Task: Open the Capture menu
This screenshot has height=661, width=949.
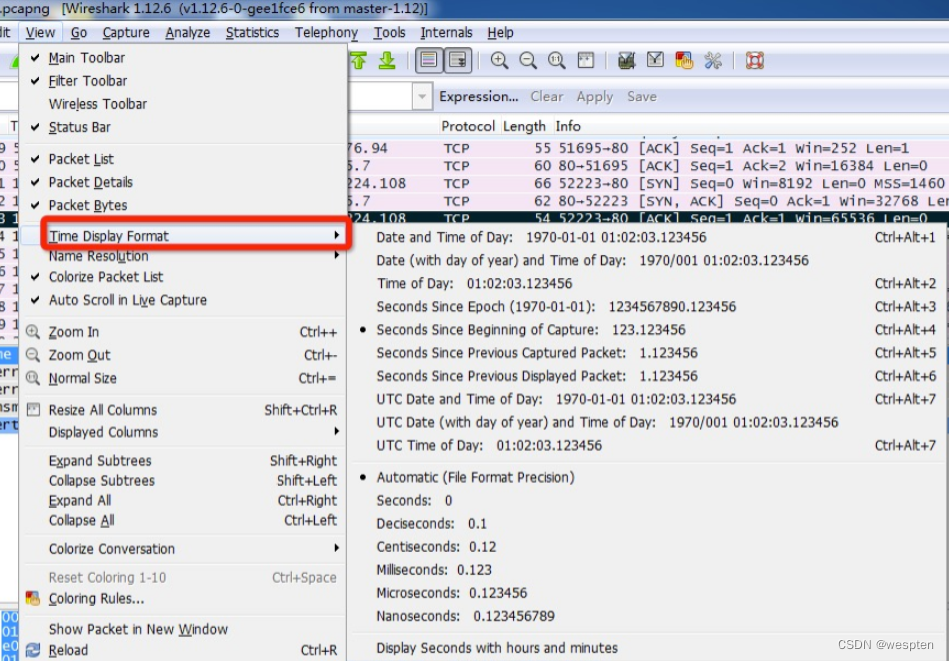Action: point(126,33)
